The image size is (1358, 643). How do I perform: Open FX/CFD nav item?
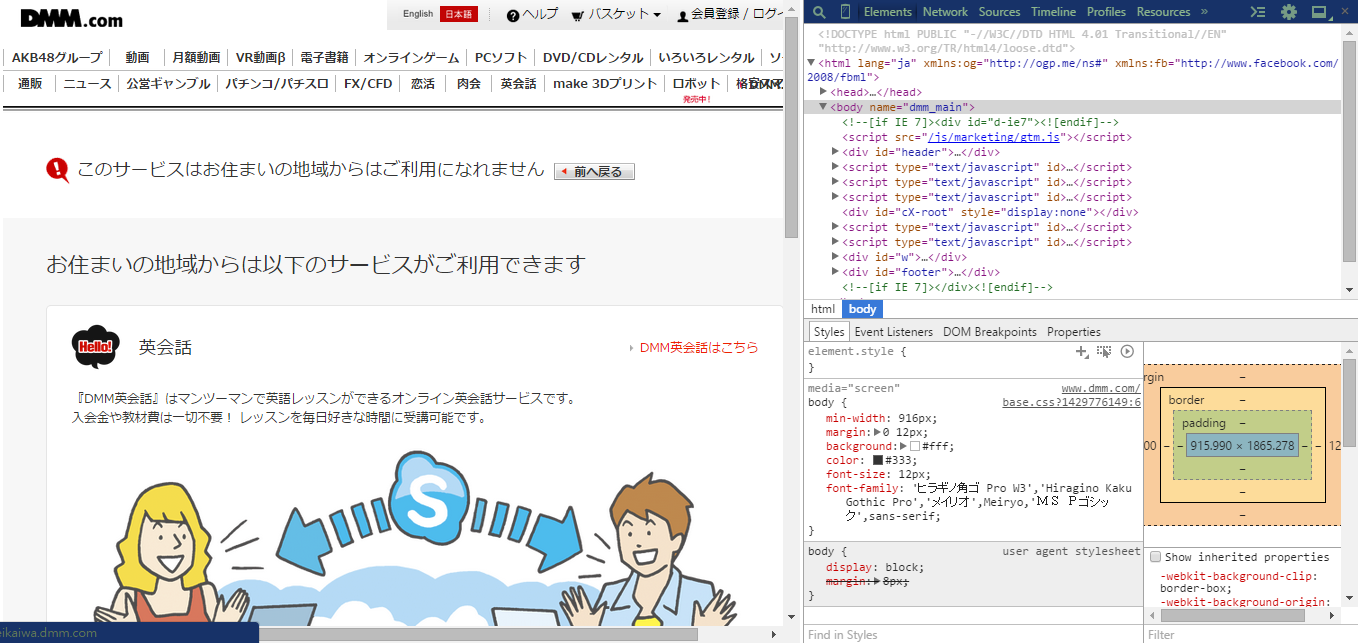[368, 84]
